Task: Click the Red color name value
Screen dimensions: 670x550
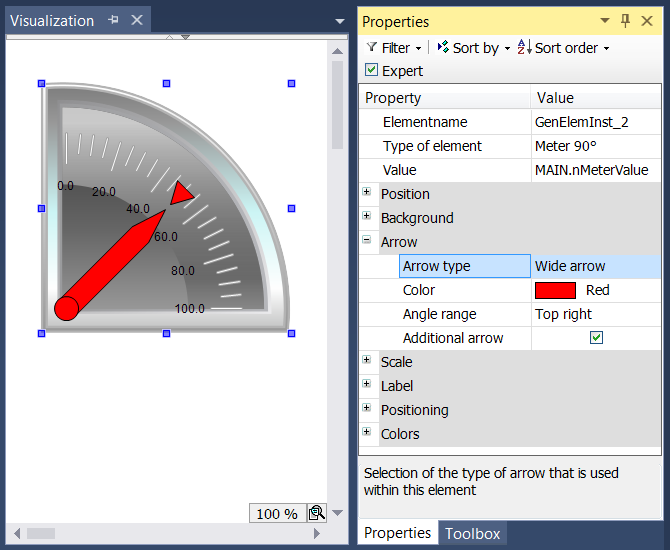Action: 597,290
